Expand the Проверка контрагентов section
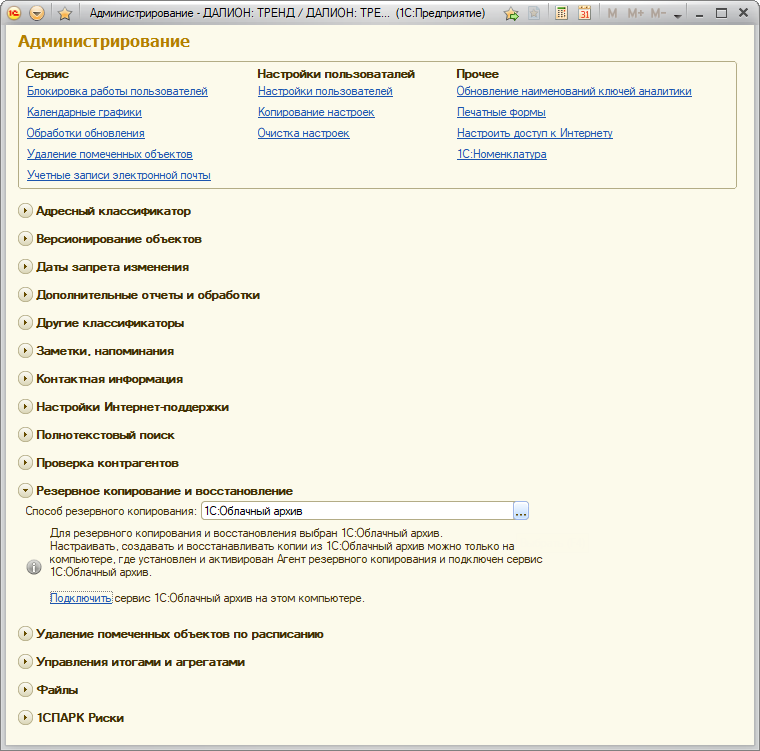Image resolution: width=760 pixels, height=751 pixels. pos(25,463)
